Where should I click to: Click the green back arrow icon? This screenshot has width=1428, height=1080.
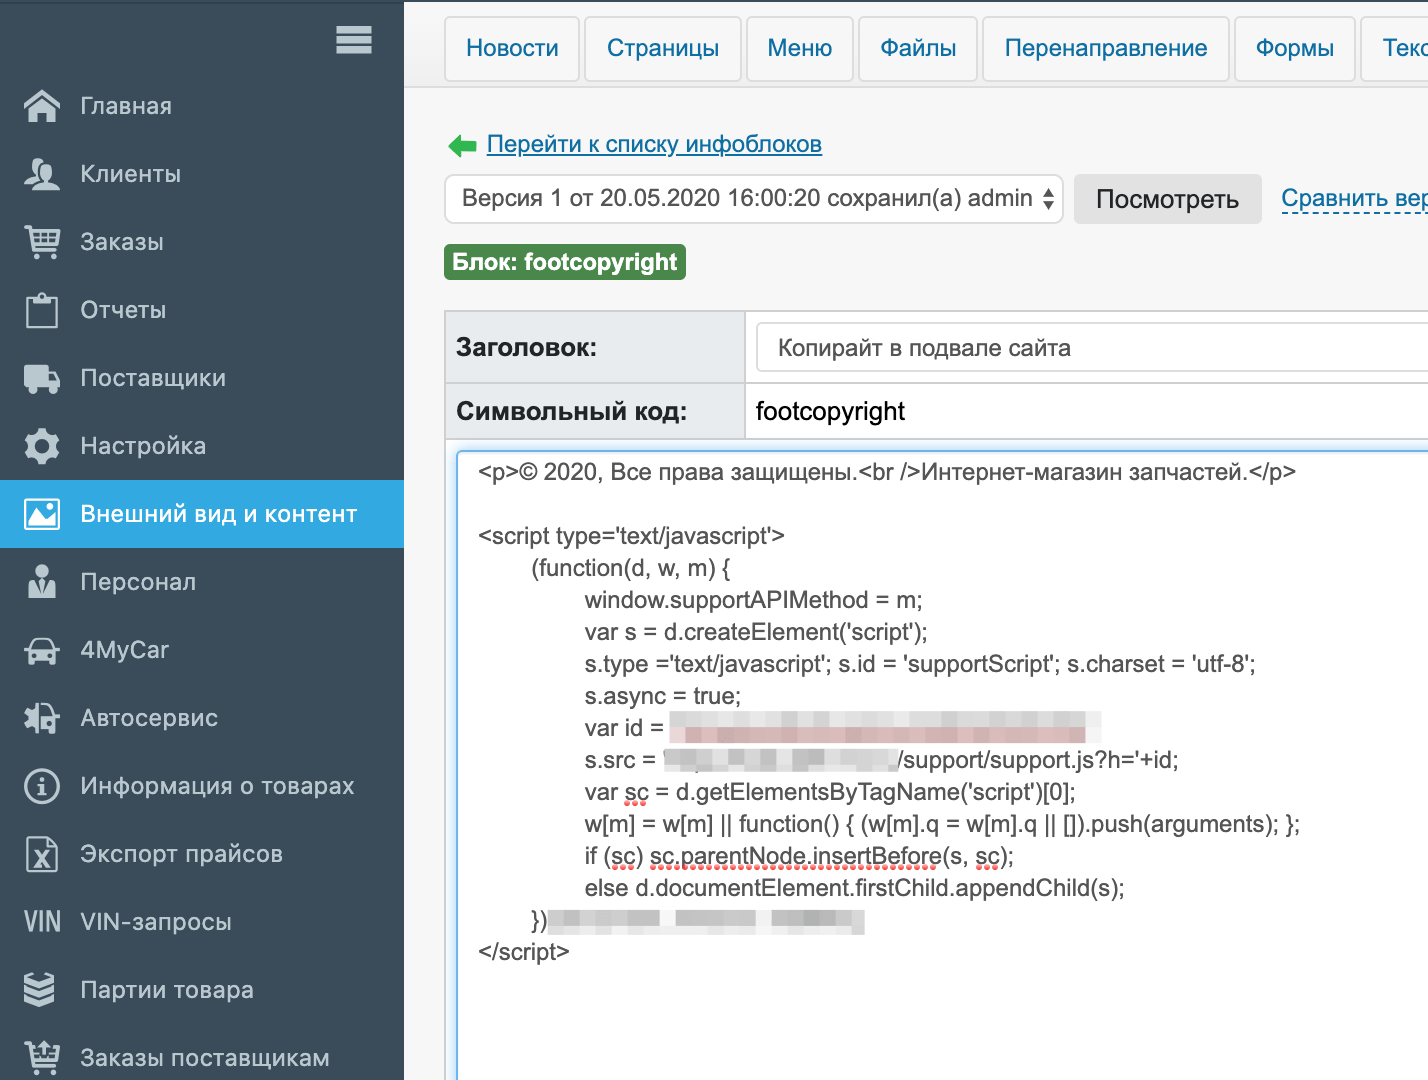coord(462,146)
